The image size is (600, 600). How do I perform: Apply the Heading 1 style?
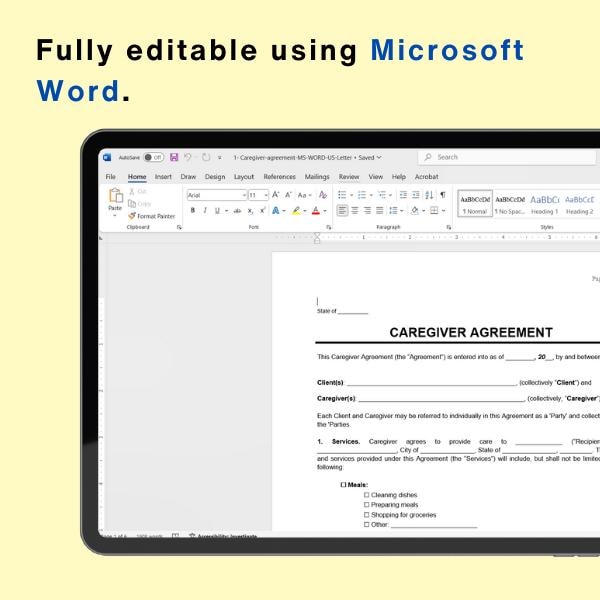[545, 204]
